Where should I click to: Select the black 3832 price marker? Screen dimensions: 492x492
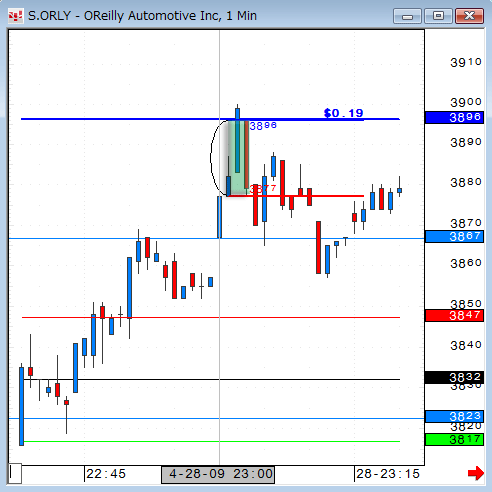[454, 377]
